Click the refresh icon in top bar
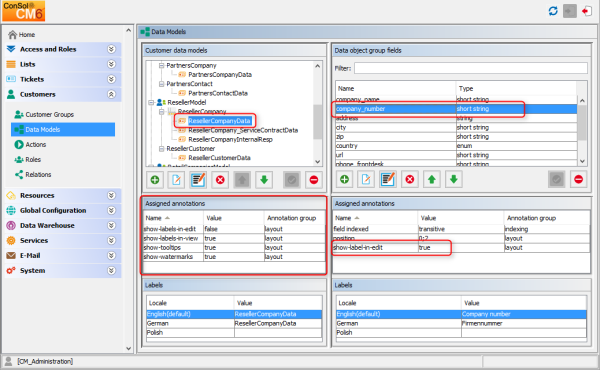 (x=553, y=11)
